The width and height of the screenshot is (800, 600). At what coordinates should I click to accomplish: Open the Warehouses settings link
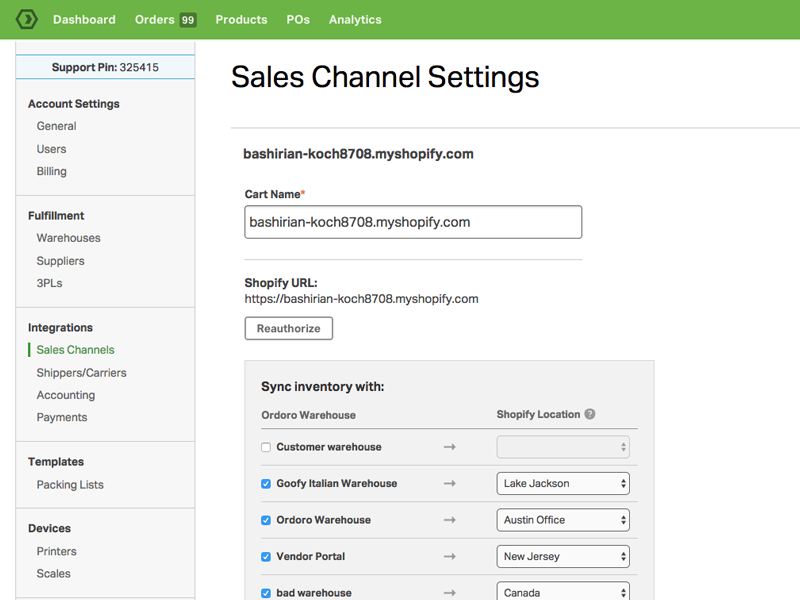(68, 238)
